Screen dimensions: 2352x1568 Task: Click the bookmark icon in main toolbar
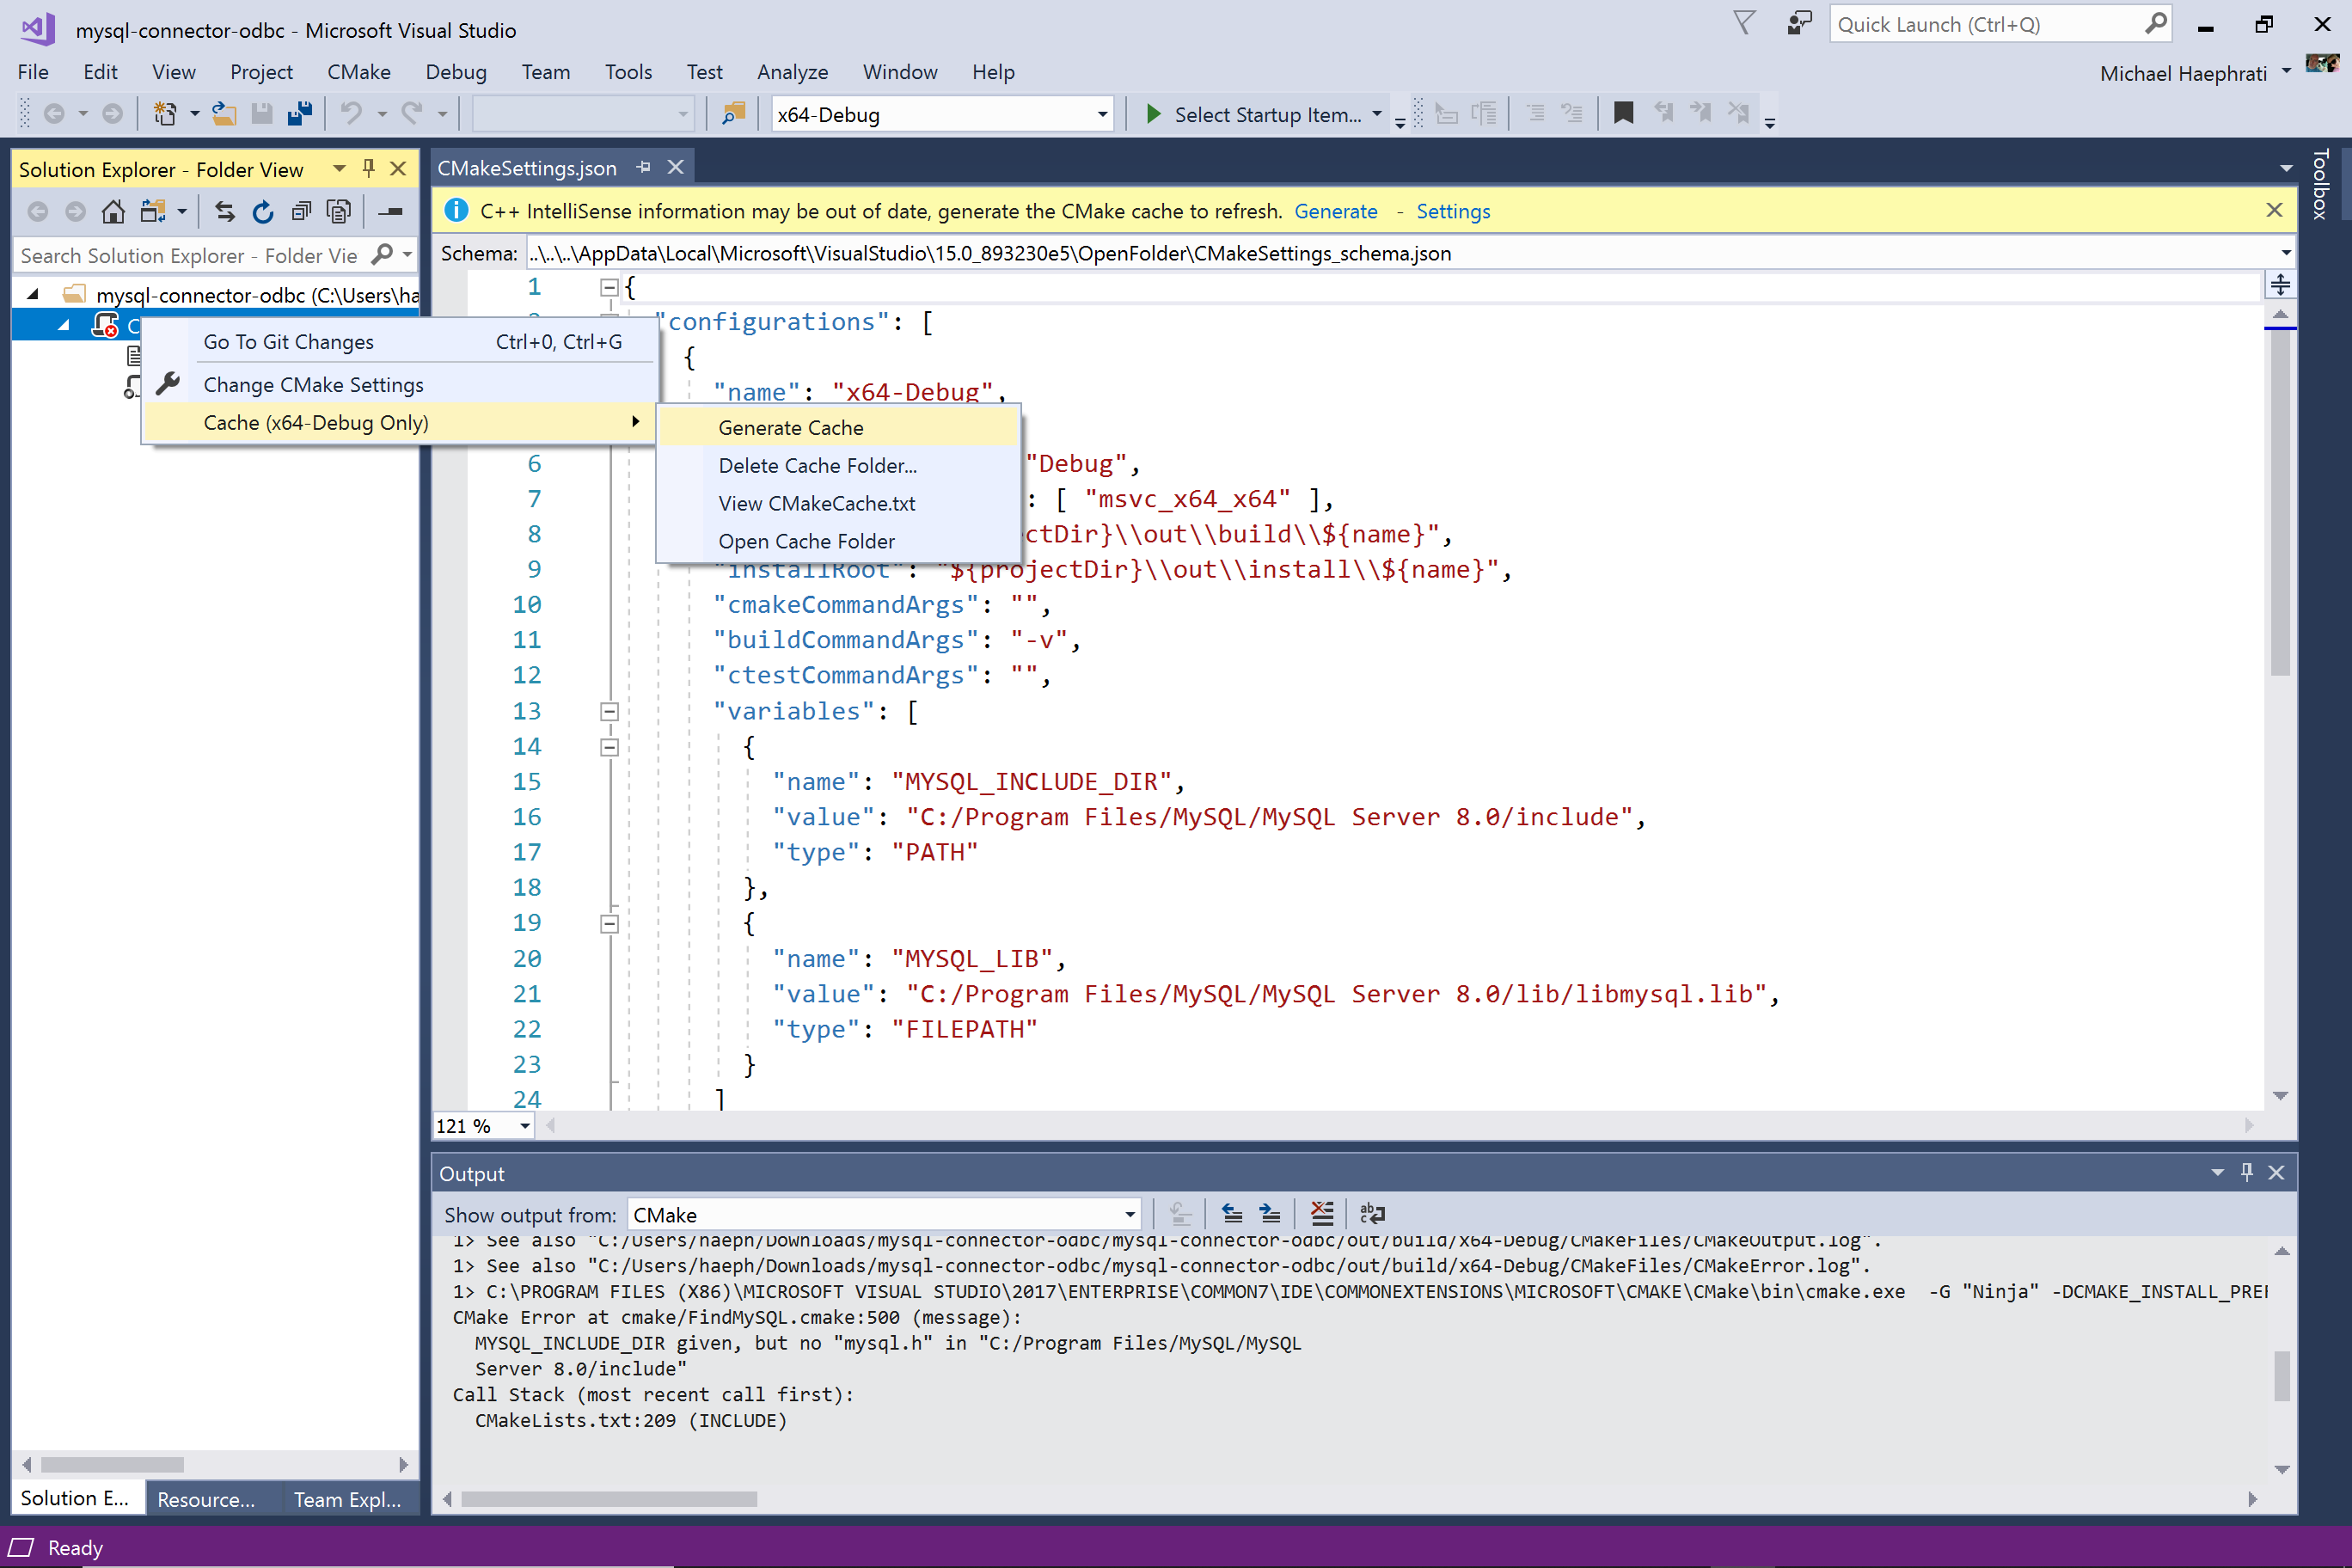(x=1623, y=114)
